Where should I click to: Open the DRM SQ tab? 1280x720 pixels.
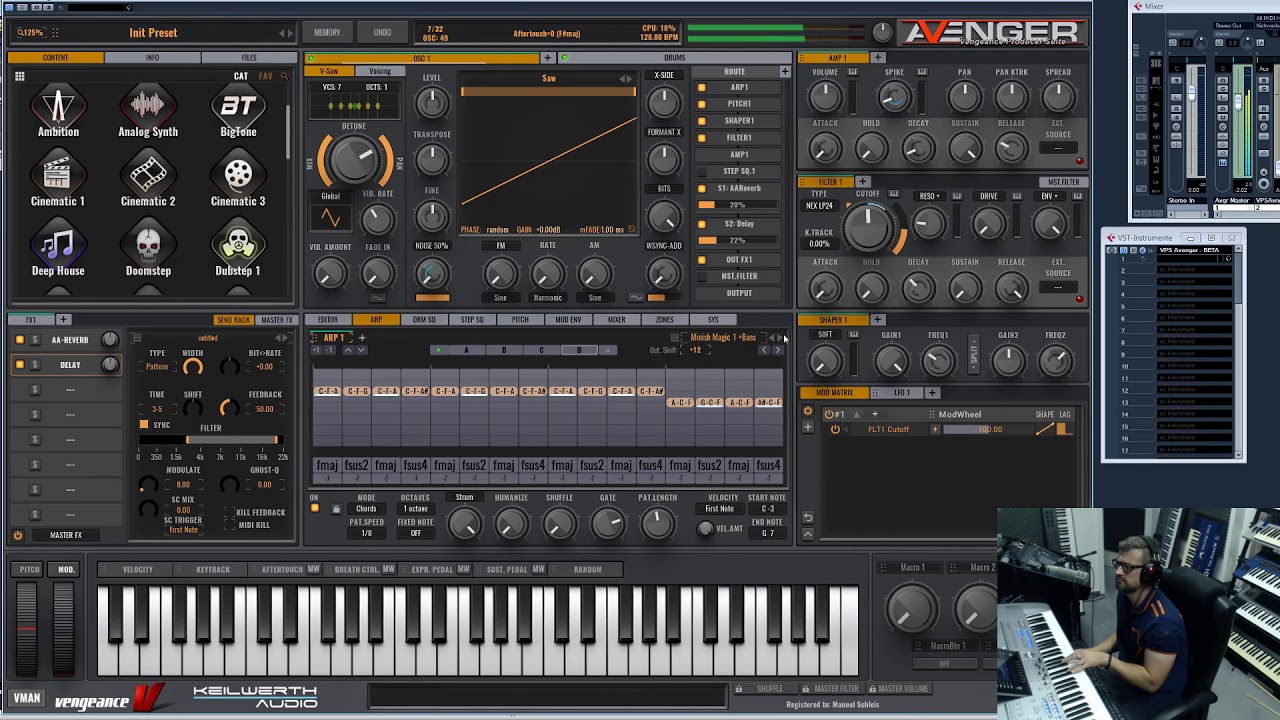click(424, 320)
